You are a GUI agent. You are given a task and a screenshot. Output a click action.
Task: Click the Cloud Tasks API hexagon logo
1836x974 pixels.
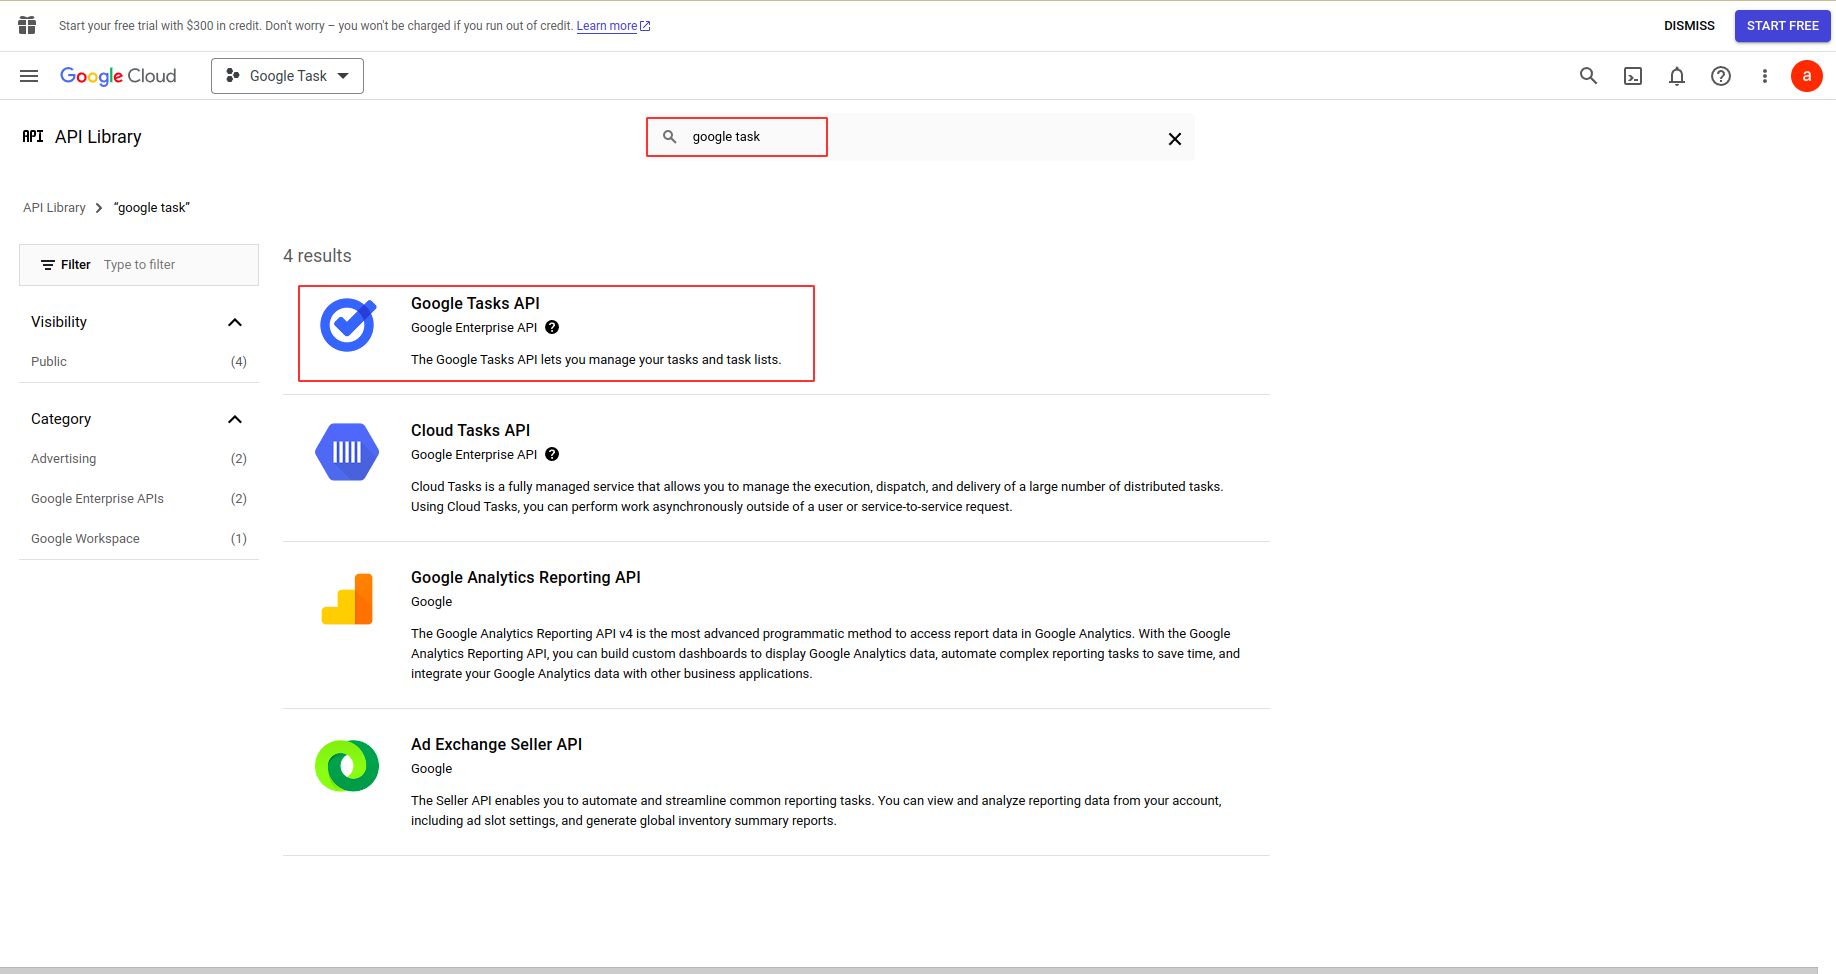(x=347, y=452)
